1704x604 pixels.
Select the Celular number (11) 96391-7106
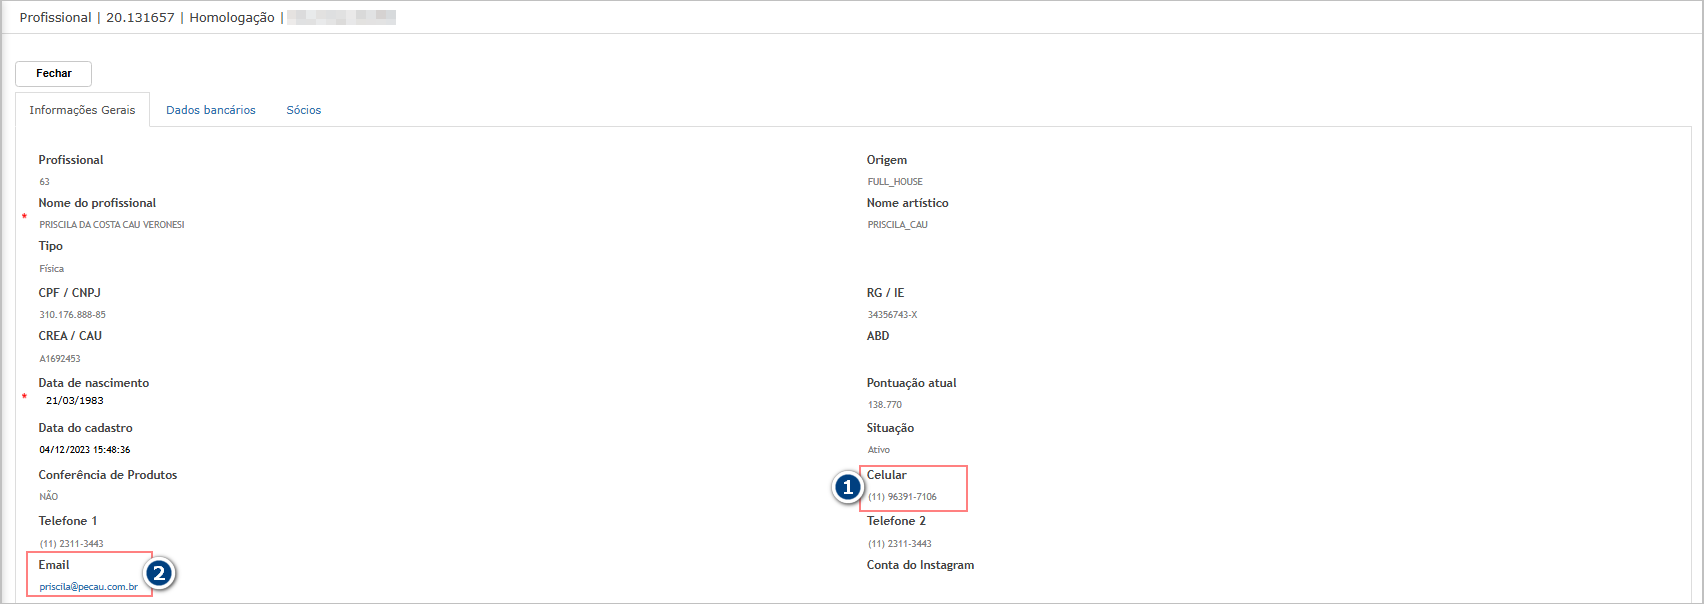point(902,497)
